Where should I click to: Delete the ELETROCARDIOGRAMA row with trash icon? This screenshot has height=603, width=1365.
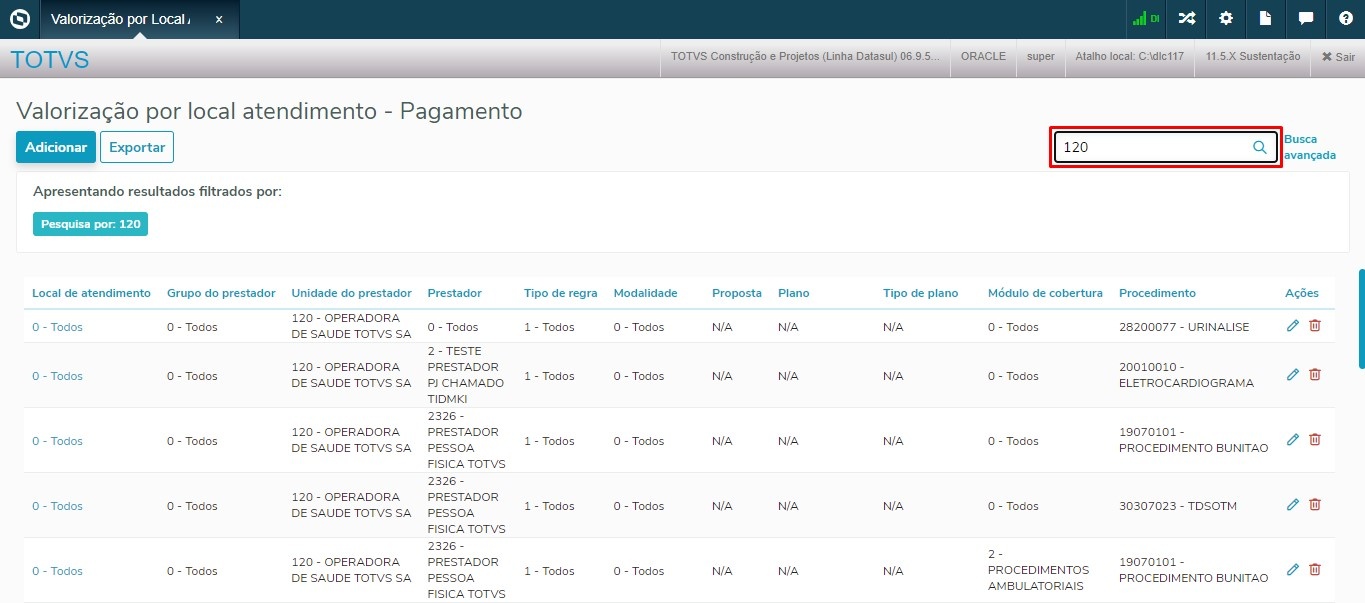tap(1315, 375)
